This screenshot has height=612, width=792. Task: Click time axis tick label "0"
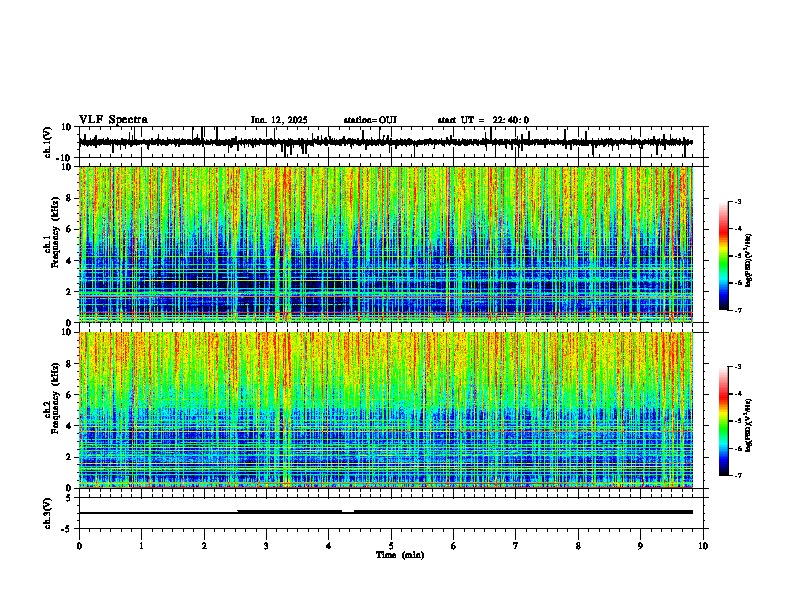79,546
